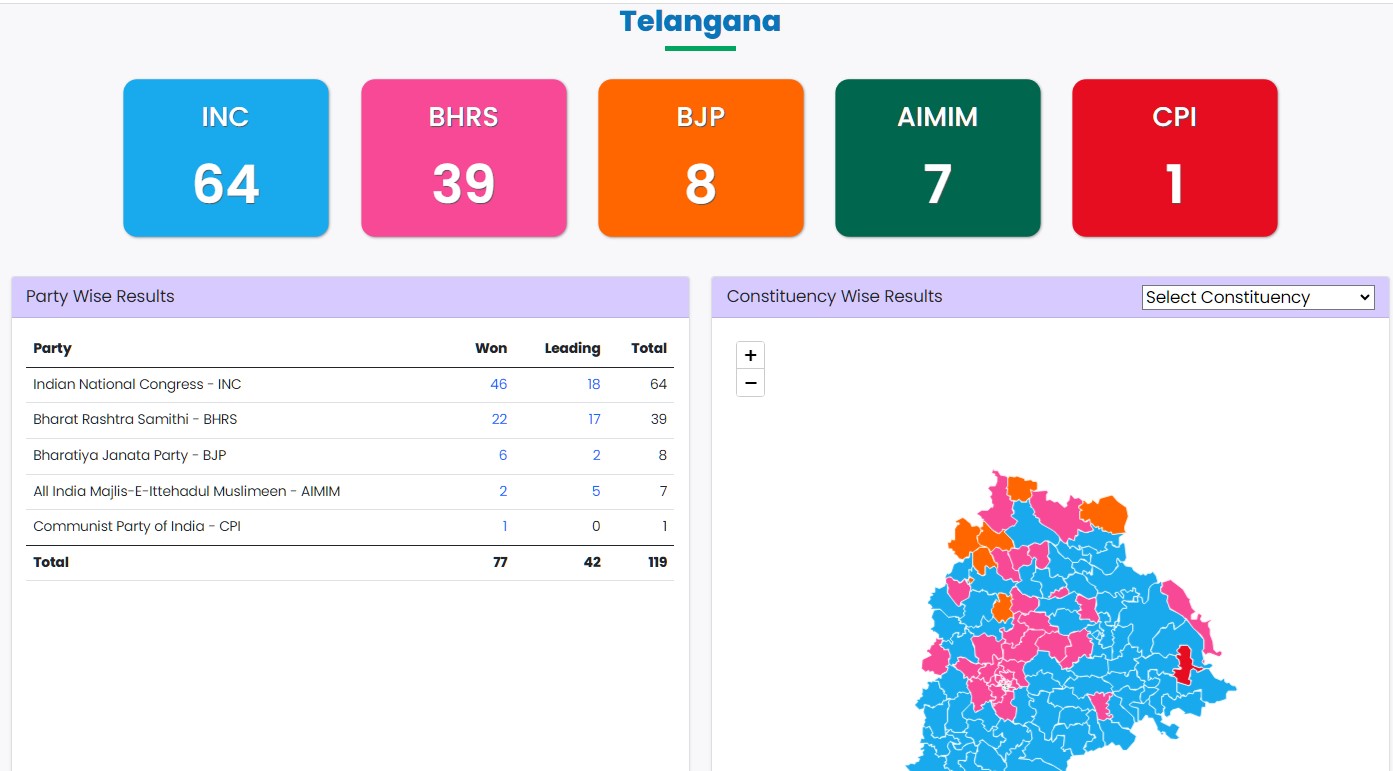Zoom in on the constituency map

[750, 356]
